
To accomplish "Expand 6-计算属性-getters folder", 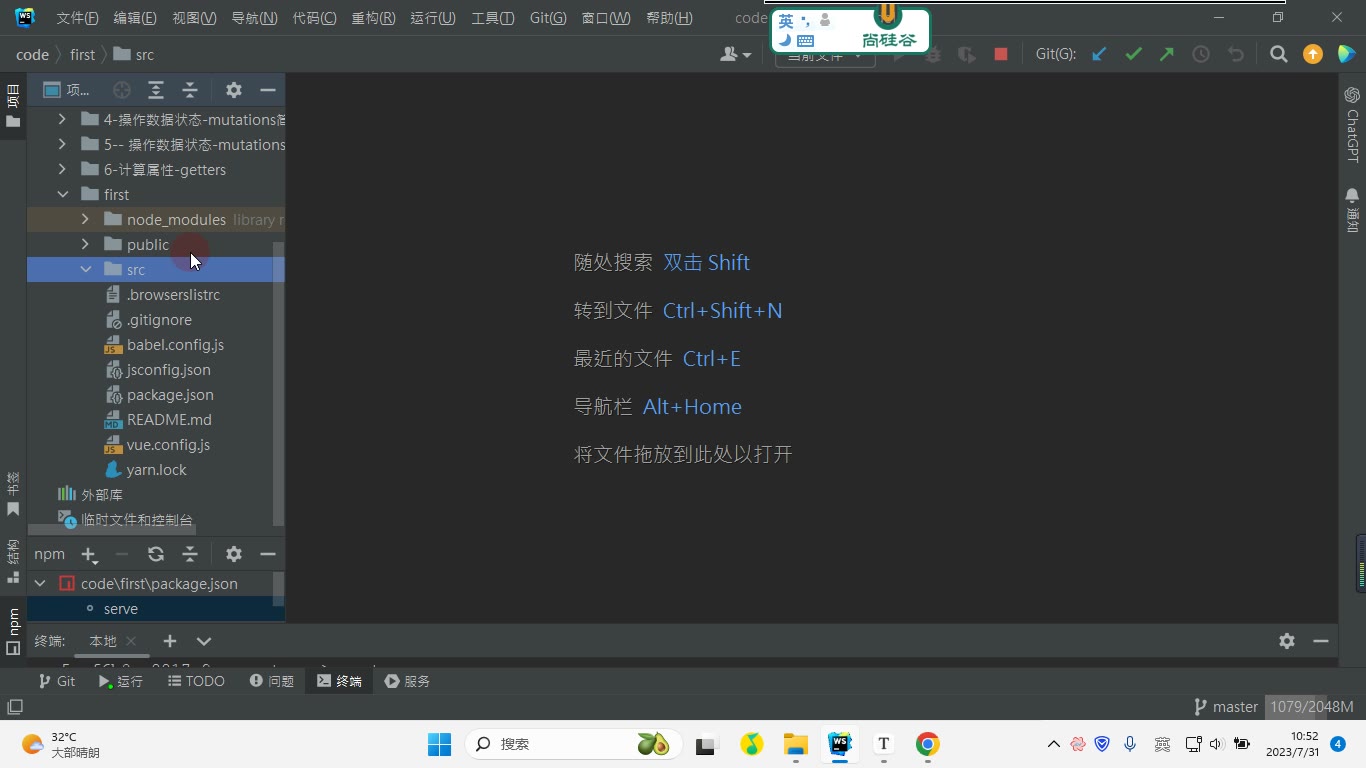I will coord(62,169).
